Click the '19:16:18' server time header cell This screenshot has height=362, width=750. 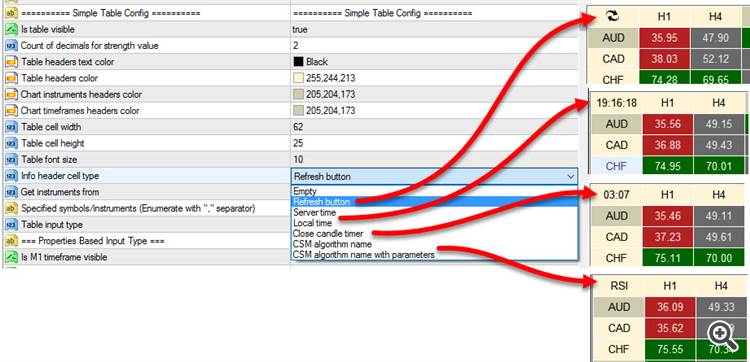coord(616,103)
